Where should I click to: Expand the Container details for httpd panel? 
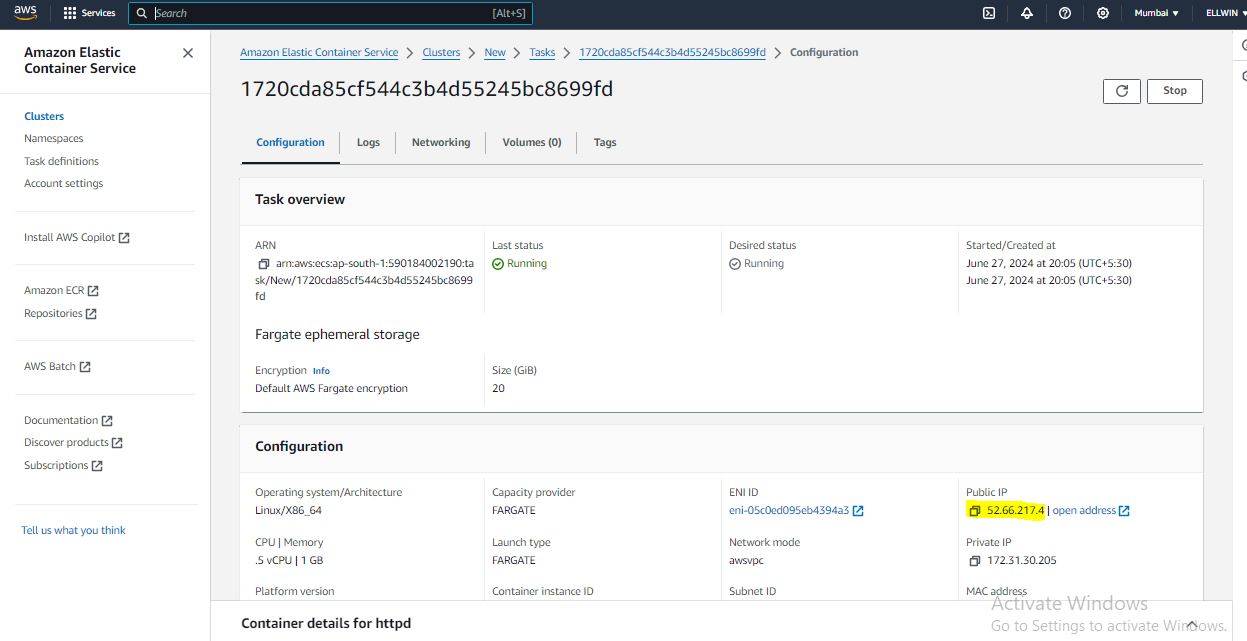pos(1192,621)
